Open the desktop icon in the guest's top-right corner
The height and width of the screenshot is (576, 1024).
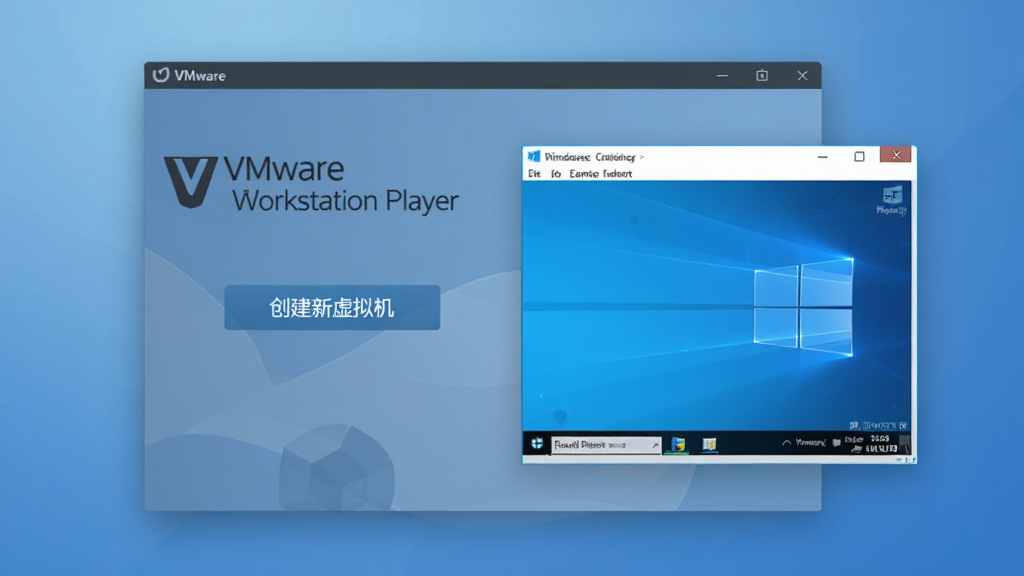coord(892,200)
